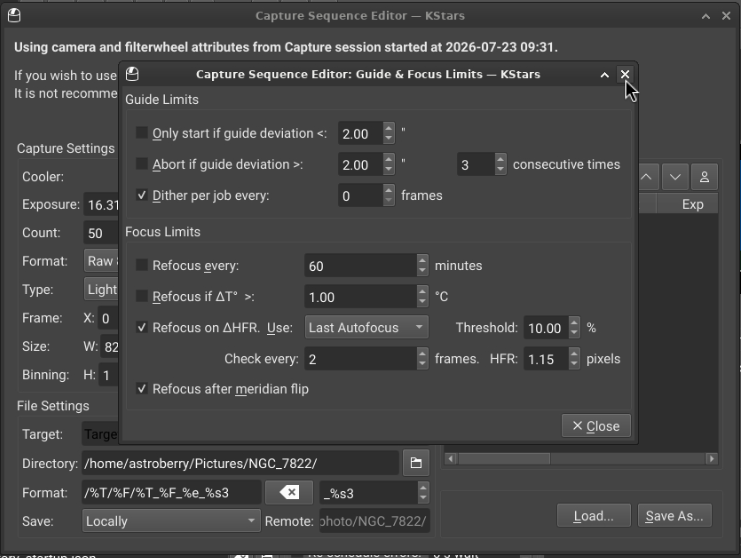741x558 pixels.
Task: Click the Guide & Focus Limits dialog window icon
Action: [132, 74]
